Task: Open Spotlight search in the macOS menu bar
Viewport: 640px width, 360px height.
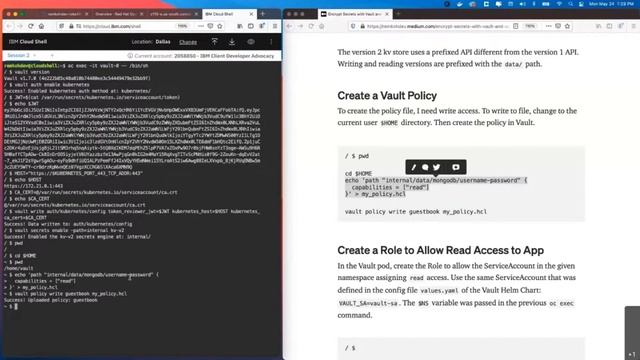Action: click(570, 4)
